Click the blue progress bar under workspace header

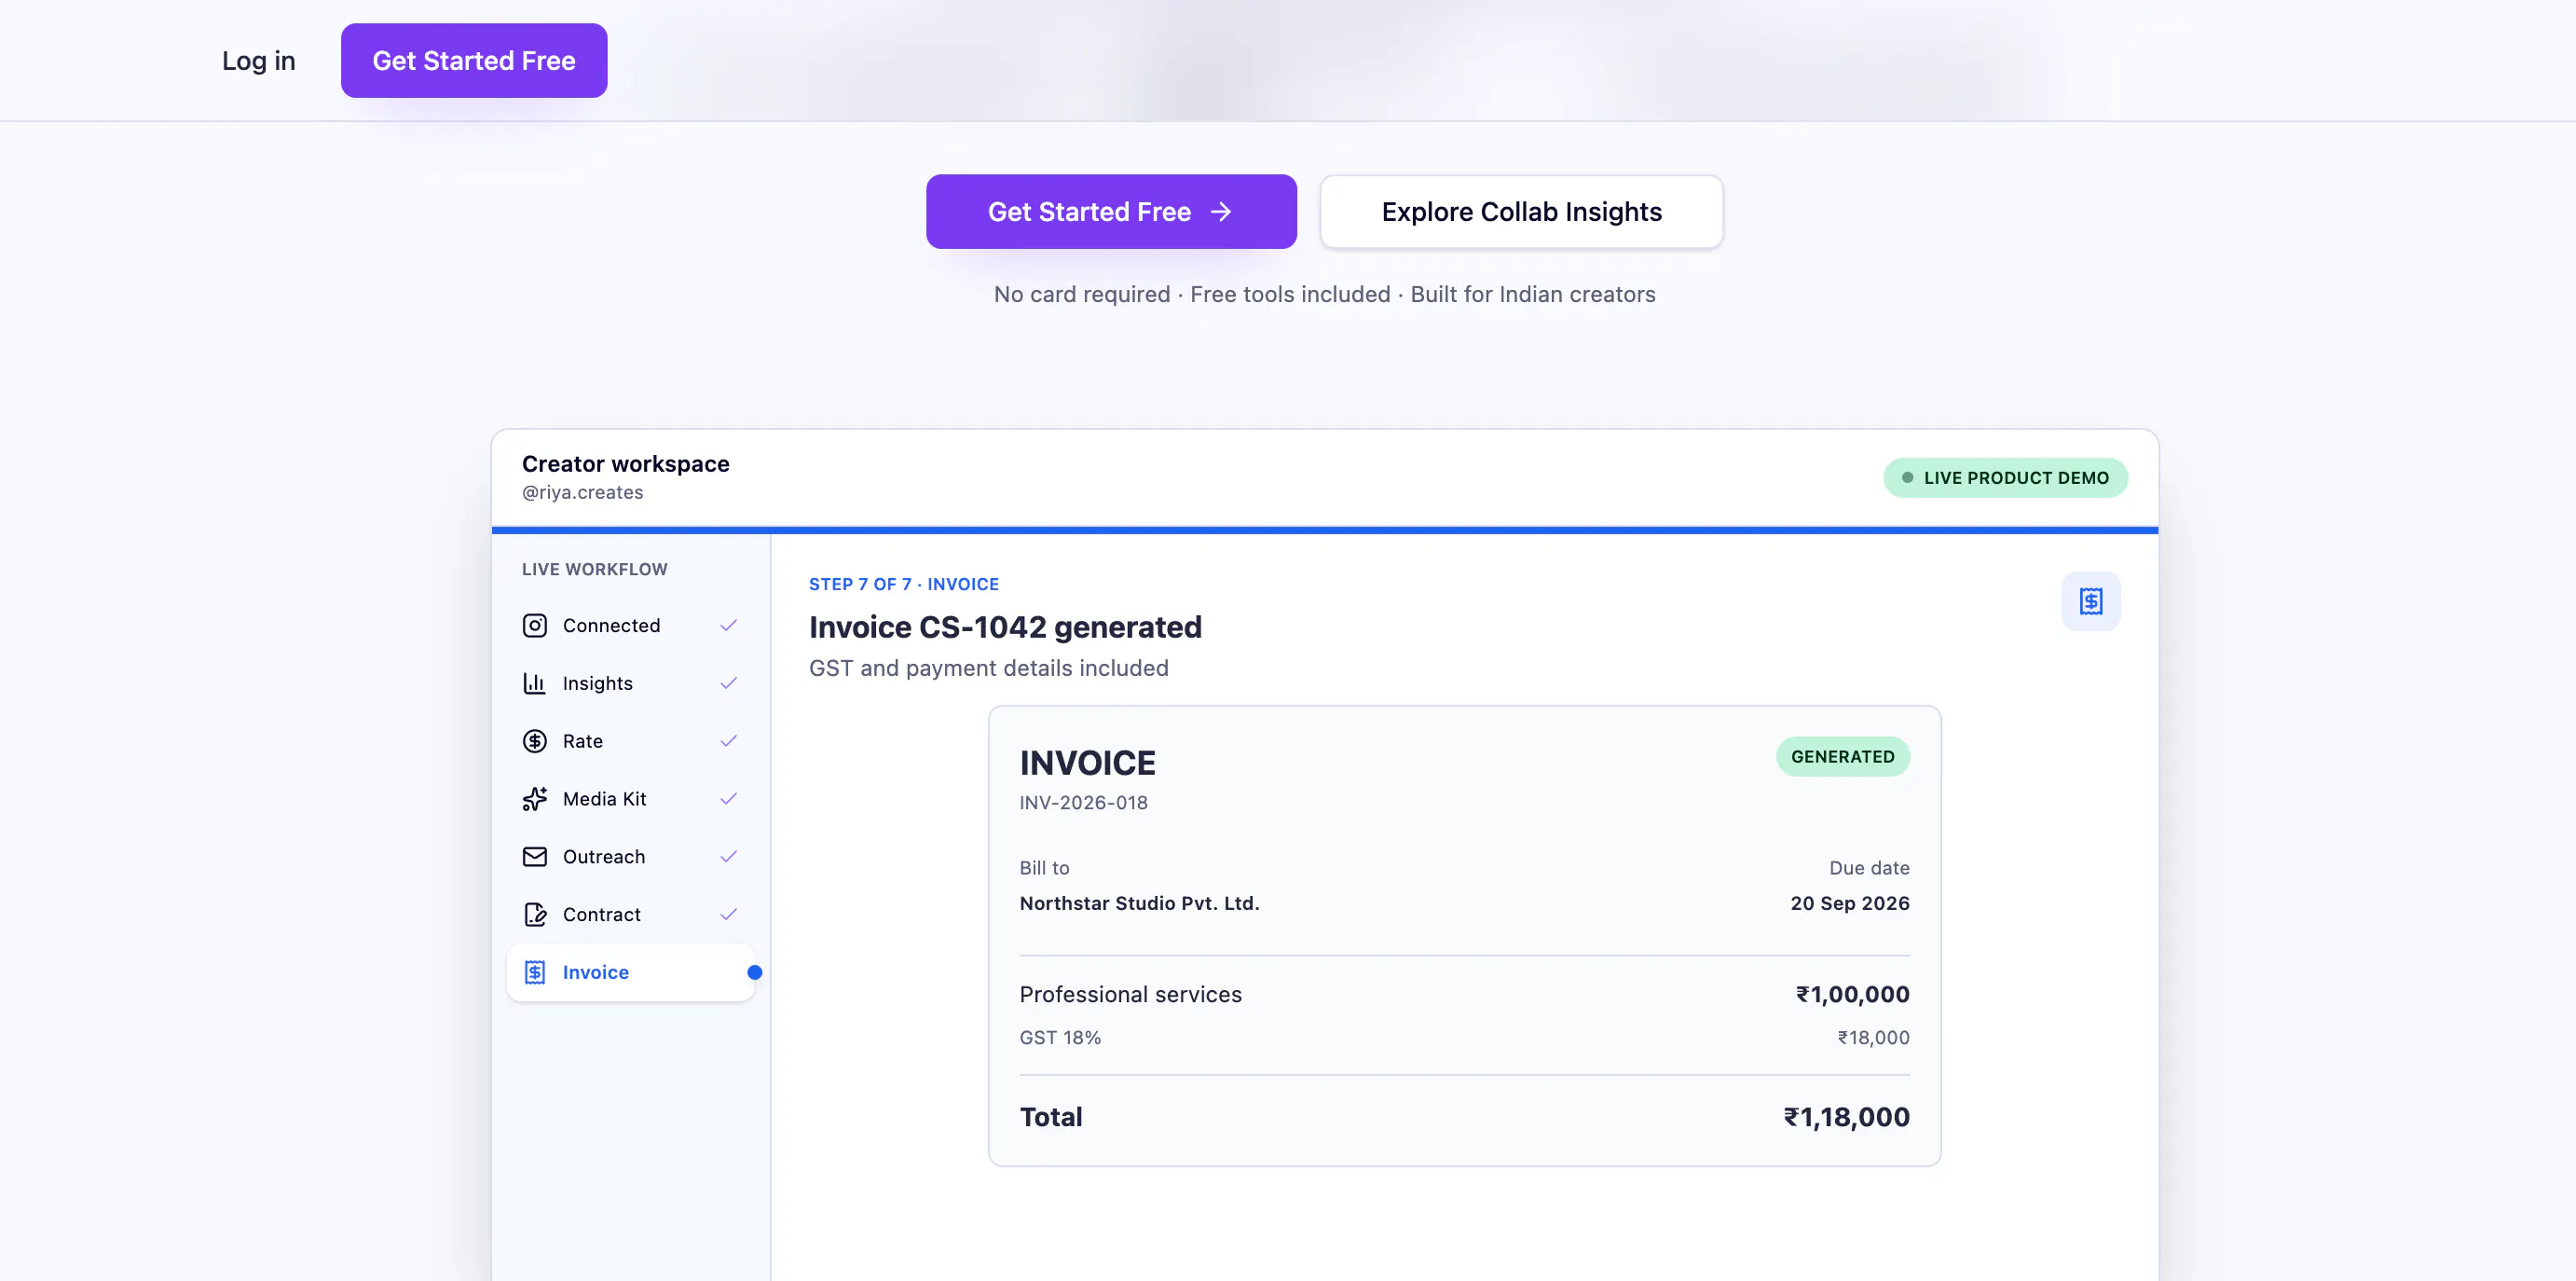[x=1325, y=530]
